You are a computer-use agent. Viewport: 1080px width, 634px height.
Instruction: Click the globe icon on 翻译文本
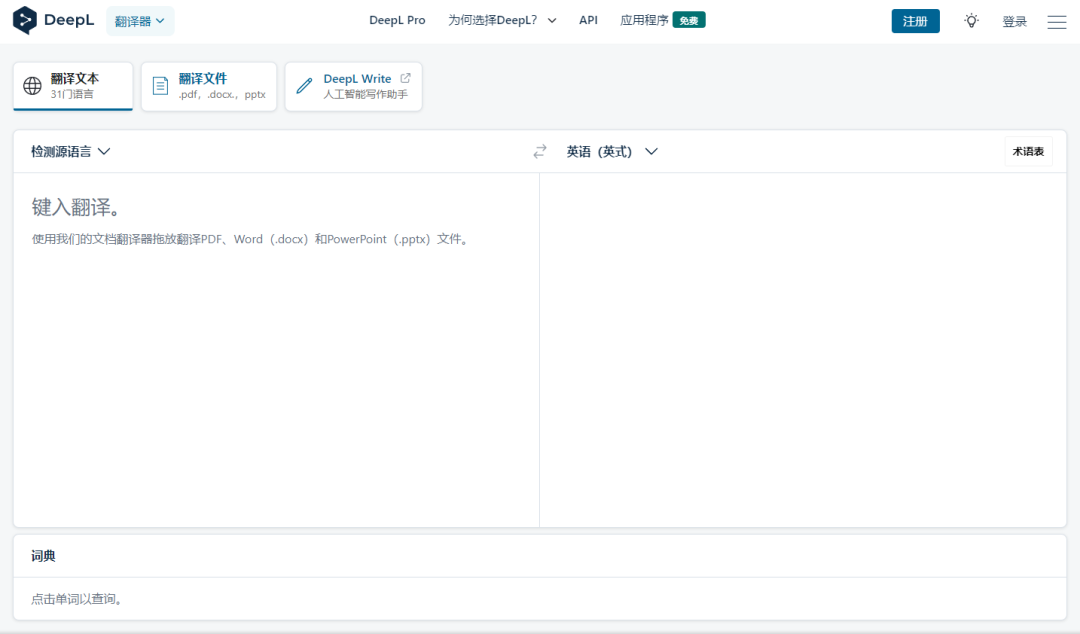[32, 86]
